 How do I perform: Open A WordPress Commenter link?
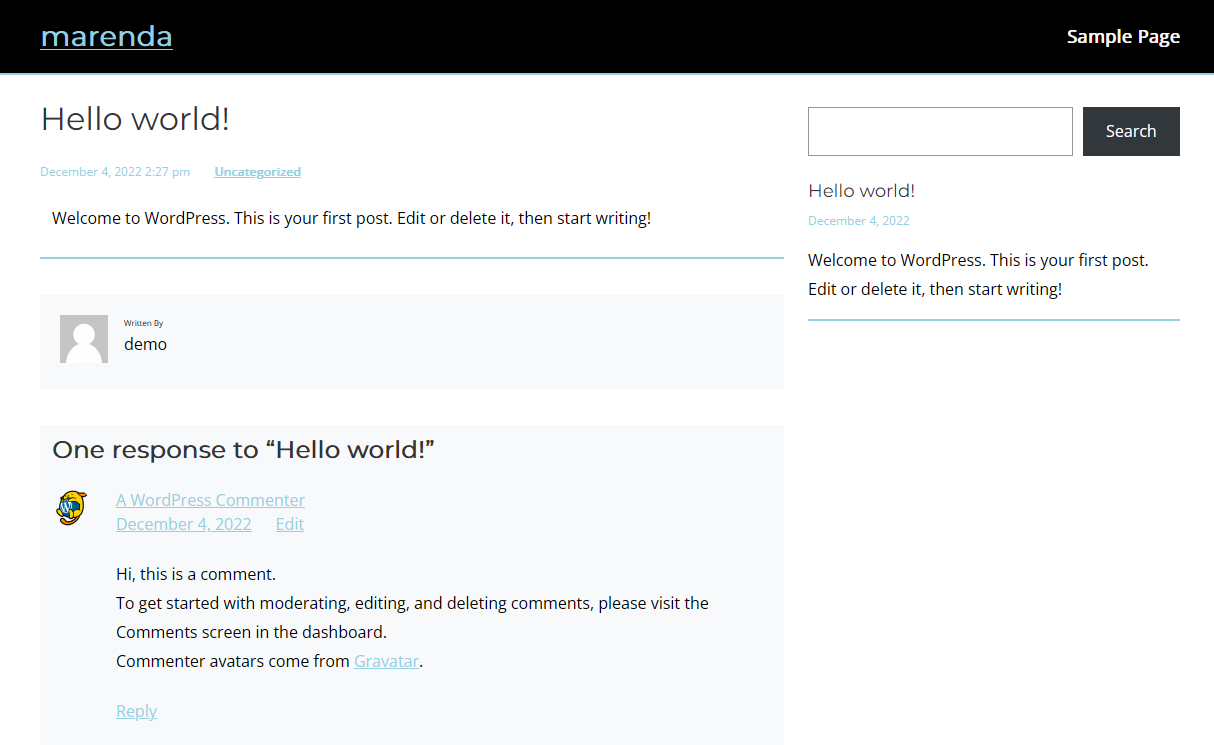(x=210, y=500)
